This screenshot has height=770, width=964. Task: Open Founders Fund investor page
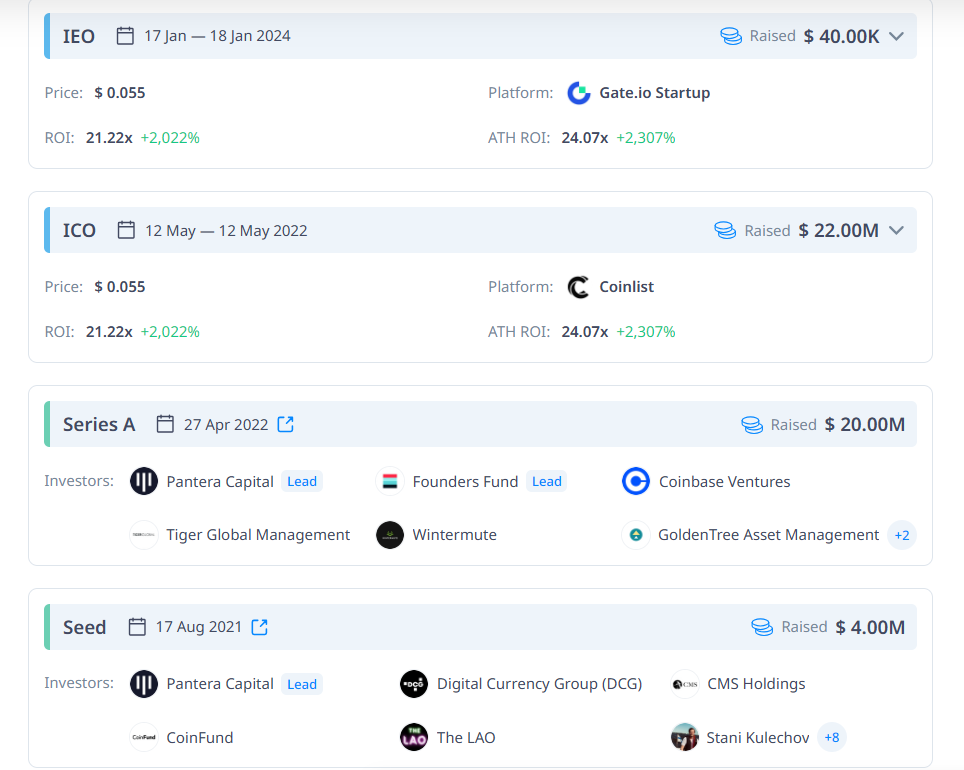pos(465,482)
